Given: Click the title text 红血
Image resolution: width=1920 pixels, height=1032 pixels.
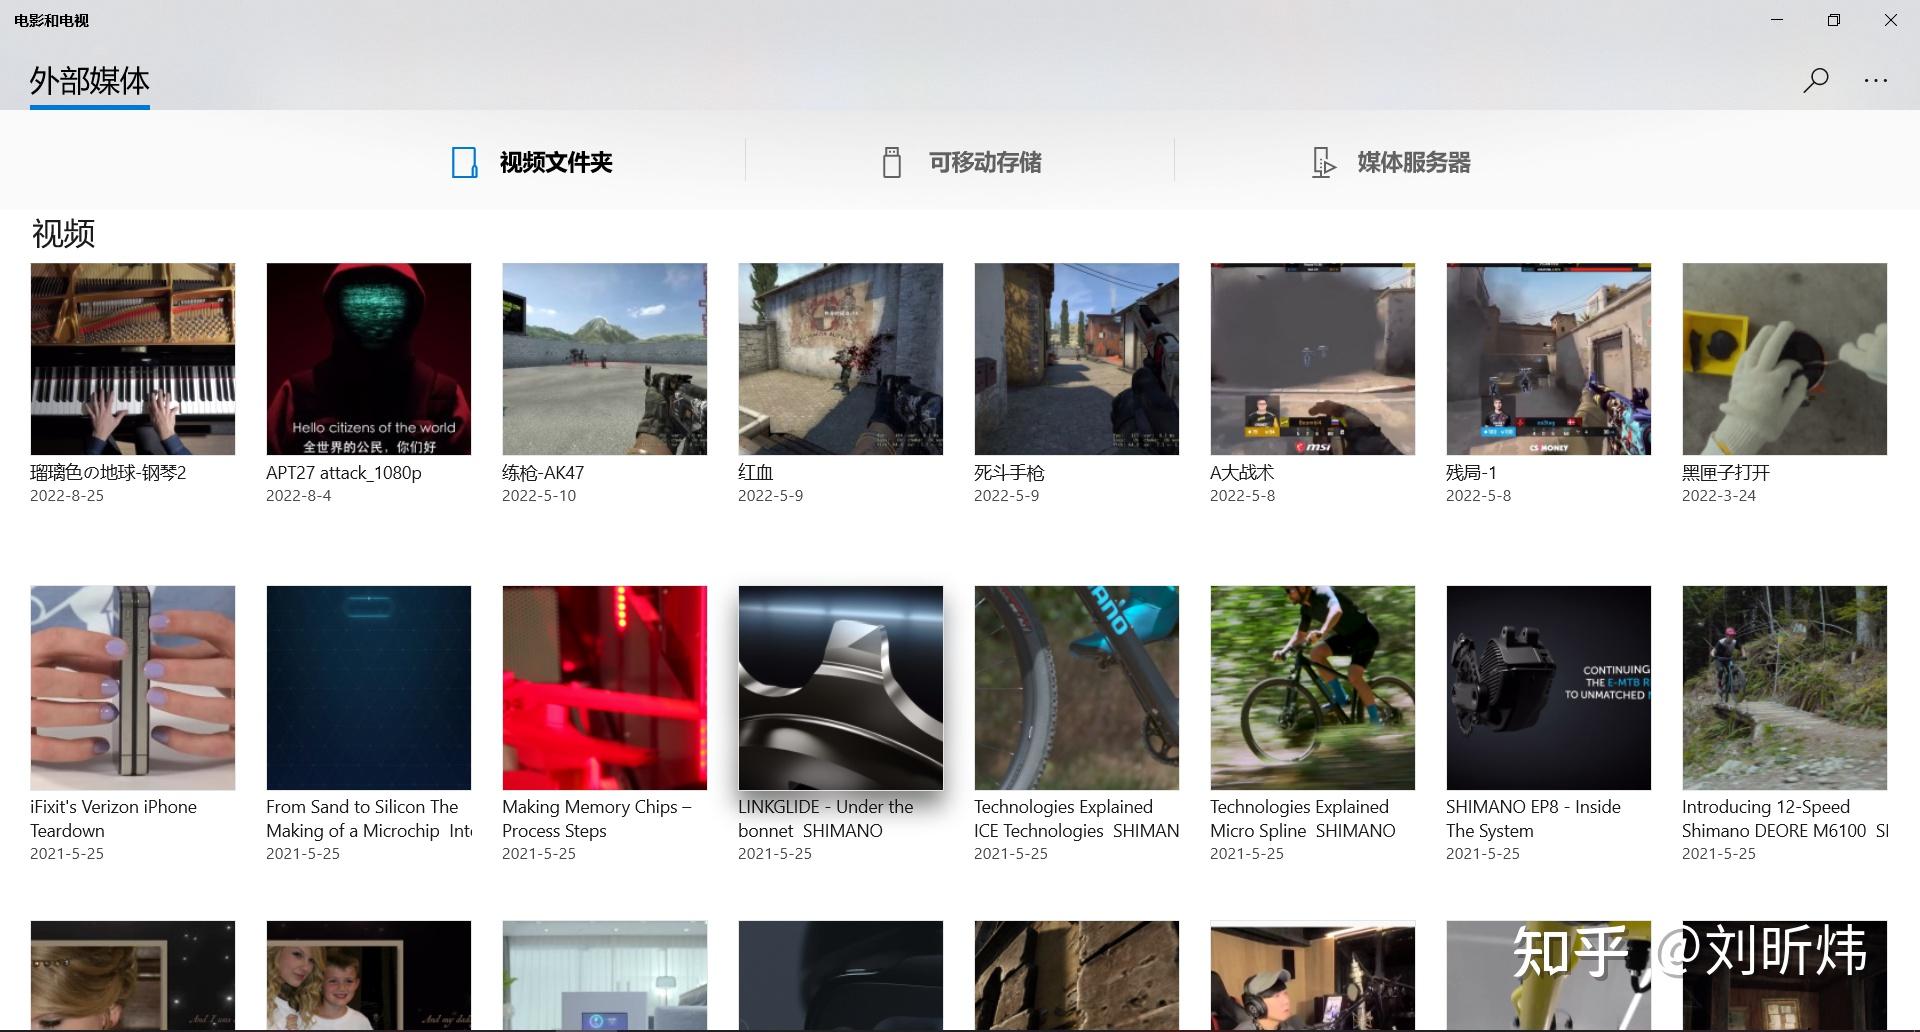Looking at the screenshot, I should click(x=756, y=472).
